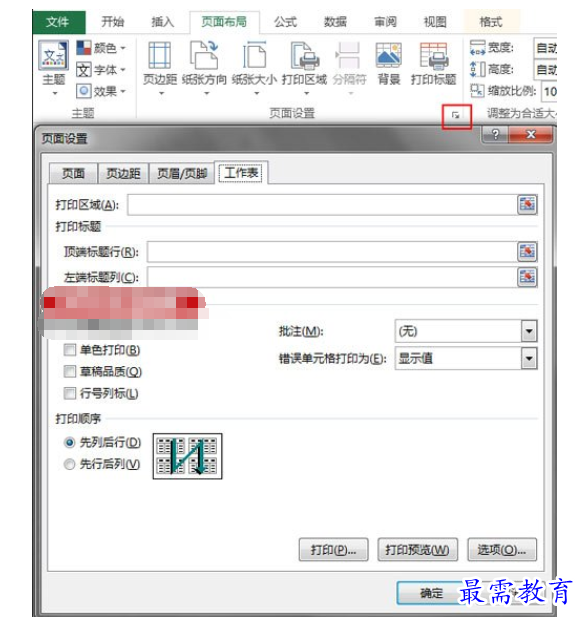Switch to the 公式 formulas ribbon tab

[x=285, y=21]
